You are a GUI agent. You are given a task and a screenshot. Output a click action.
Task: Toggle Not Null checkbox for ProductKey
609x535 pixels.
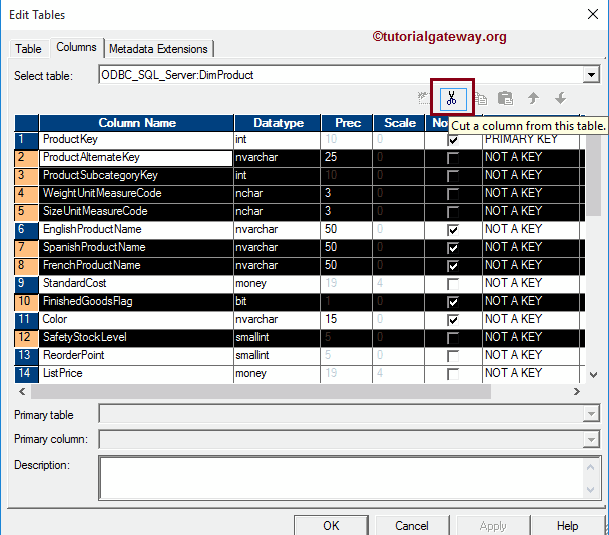pyautogui.click(x=453, y=140)
